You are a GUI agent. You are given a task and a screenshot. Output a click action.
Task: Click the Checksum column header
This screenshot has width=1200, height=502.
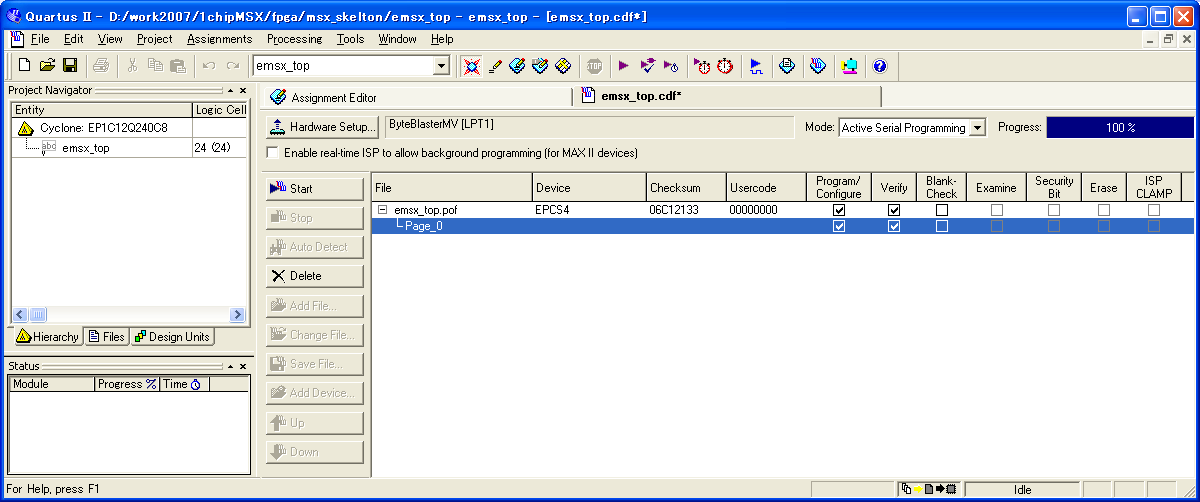click(x=686, y=187)
